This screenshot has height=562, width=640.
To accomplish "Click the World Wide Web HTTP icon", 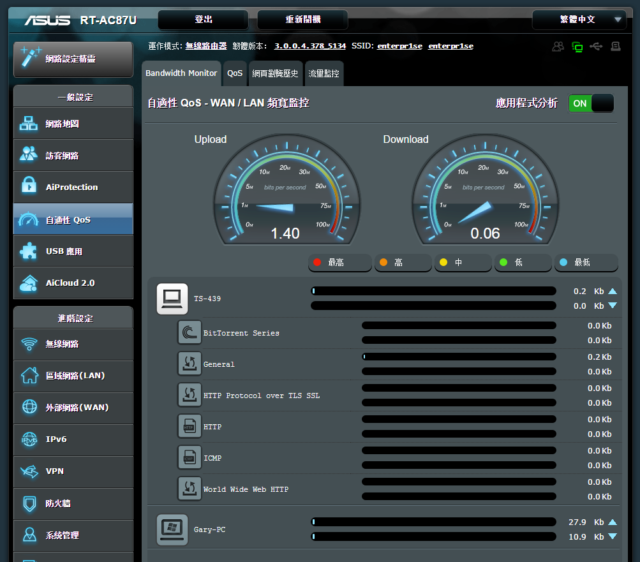I will (x=189, y=489).
